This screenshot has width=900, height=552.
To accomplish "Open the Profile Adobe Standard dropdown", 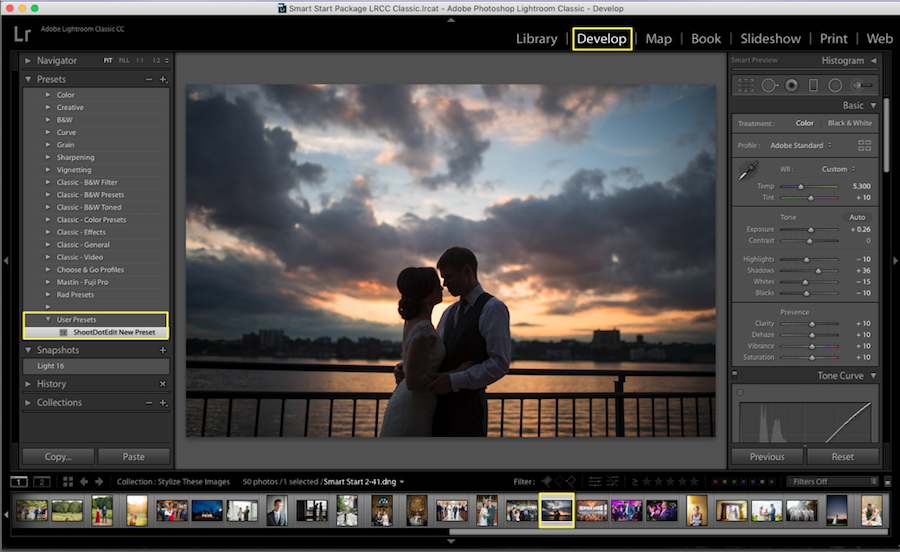I will pos(801,146).
